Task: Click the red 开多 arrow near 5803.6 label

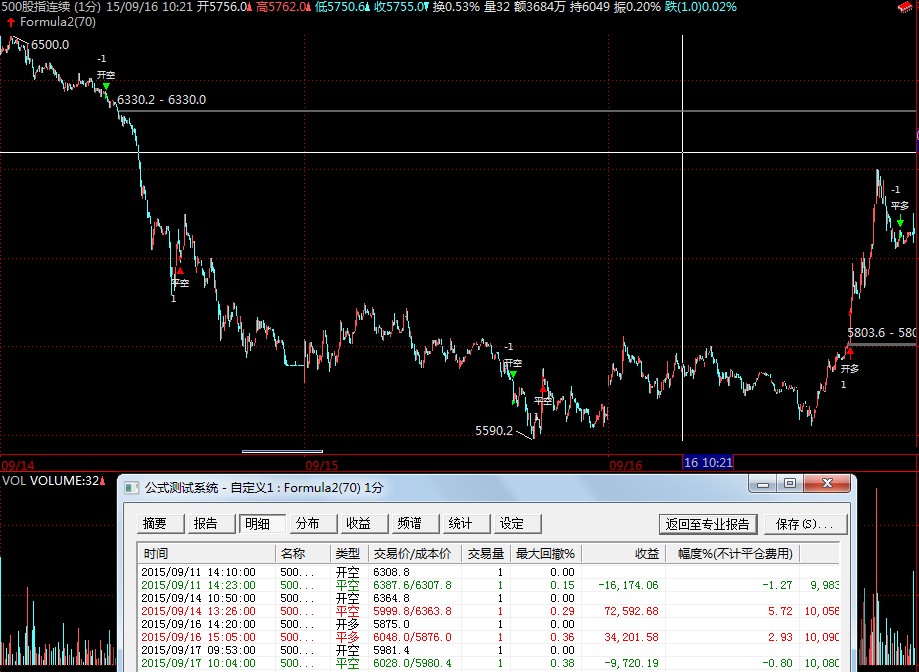Action: coord(849,350)
